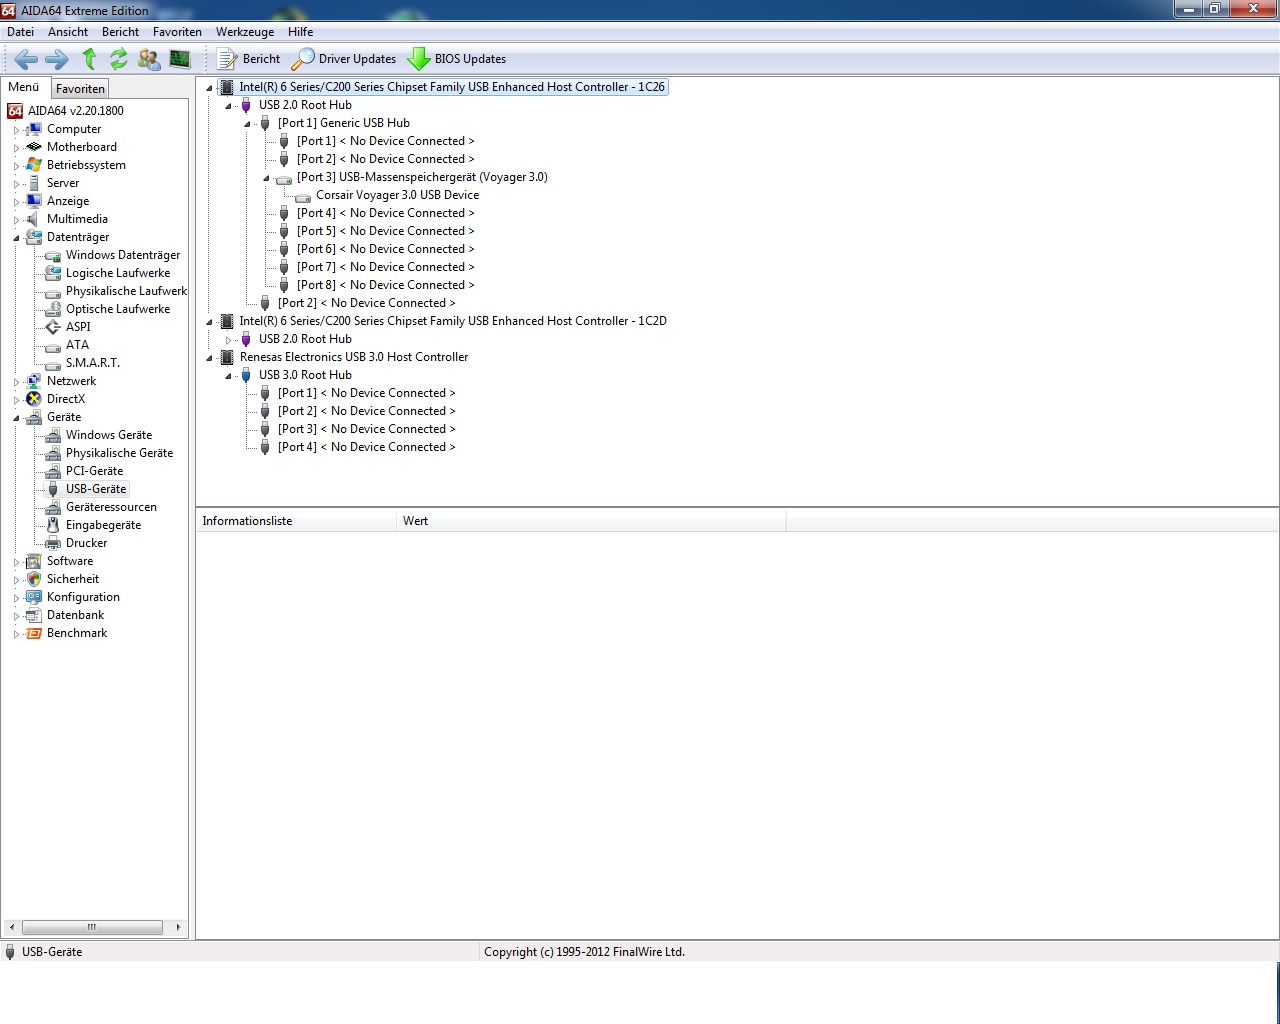The width and height of the screenshot is (1280, 1024).
Task: Collapse the Renesas Electronics controller node
Action: [x=209, y=358]
